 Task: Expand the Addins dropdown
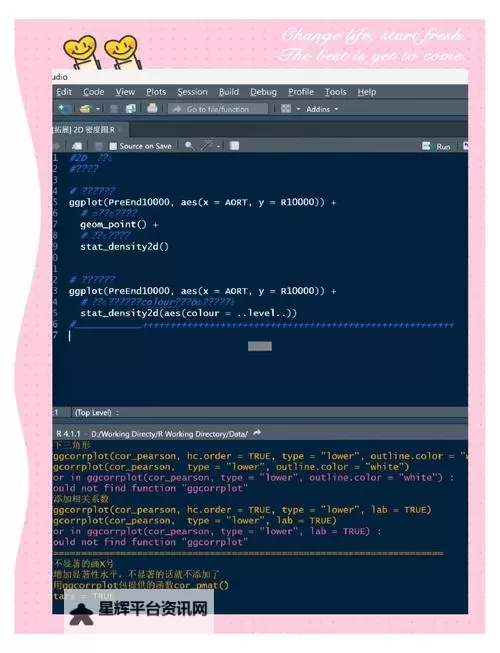pyautogui.click(x=322, y=109)
